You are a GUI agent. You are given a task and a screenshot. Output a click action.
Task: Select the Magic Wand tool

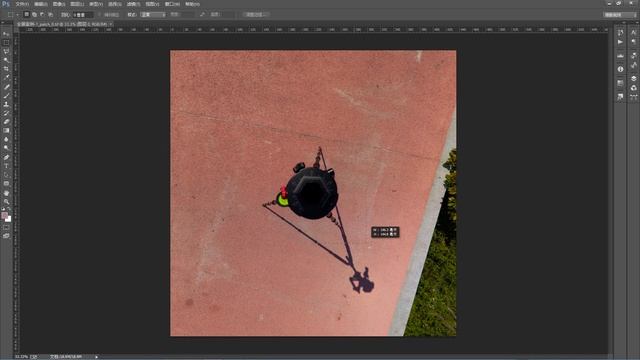[x=6, y=60]
